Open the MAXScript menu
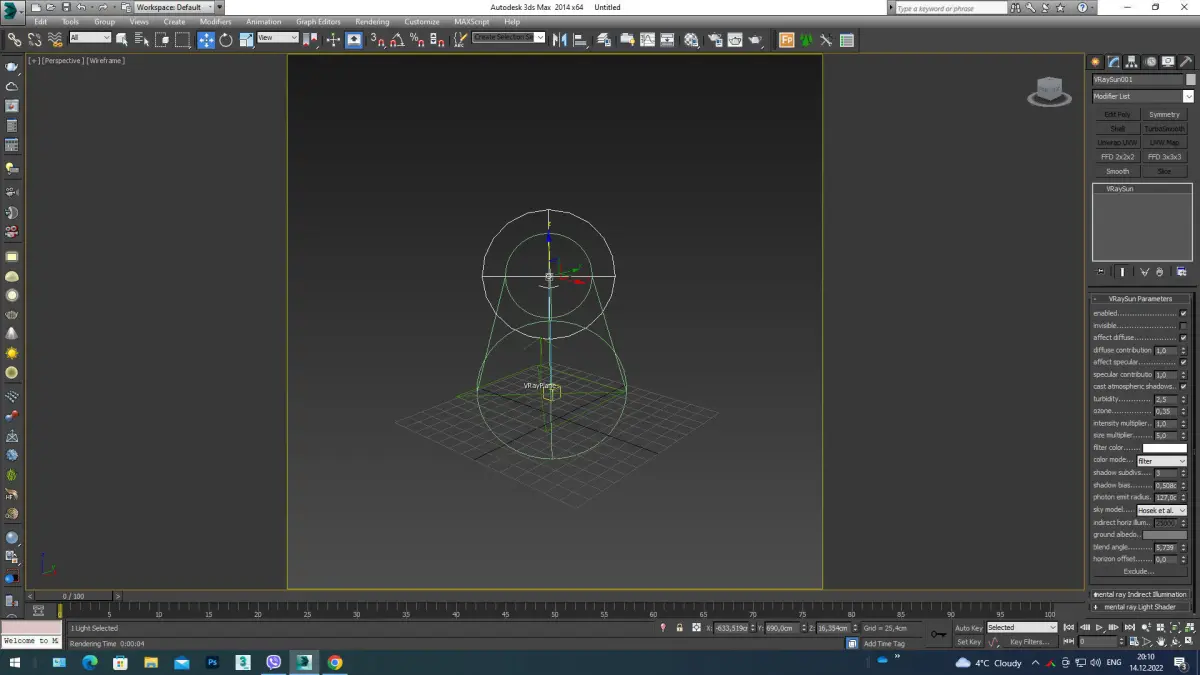This screenshot has height=675, width=1200. pyautogui.click(x=472, y=22)
